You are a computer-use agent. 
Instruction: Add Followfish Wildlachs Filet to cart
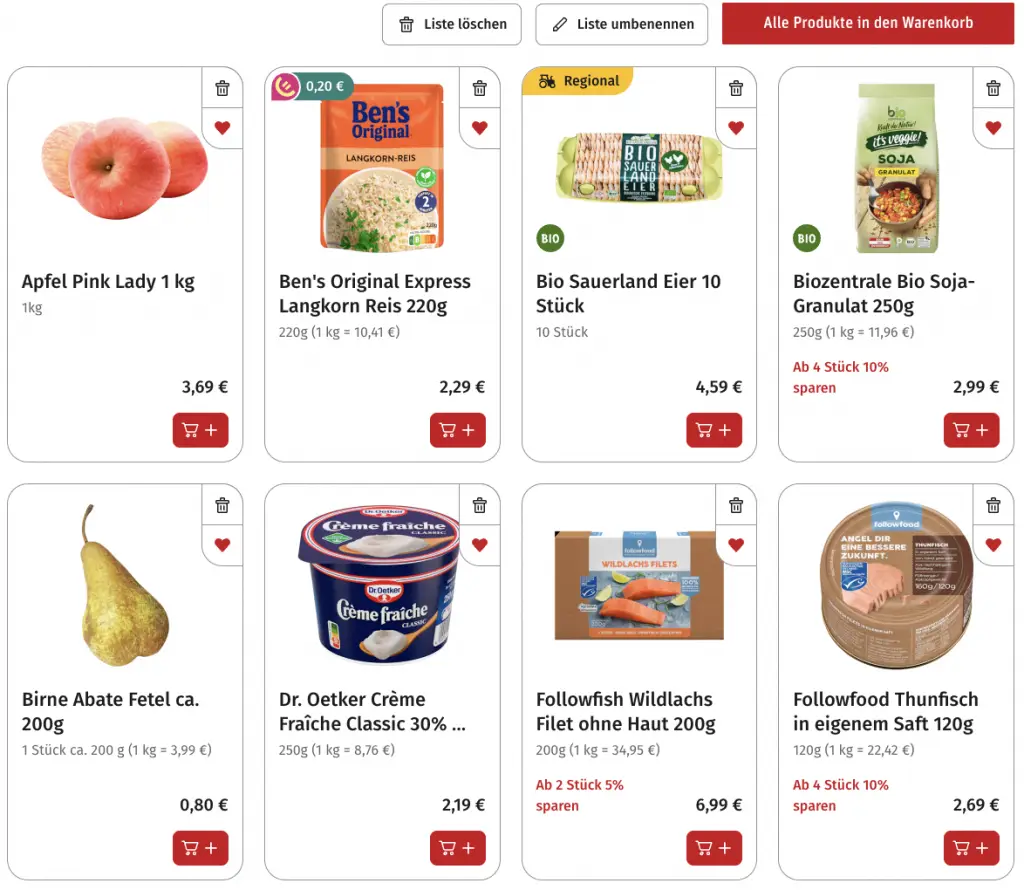click(714, 848)
